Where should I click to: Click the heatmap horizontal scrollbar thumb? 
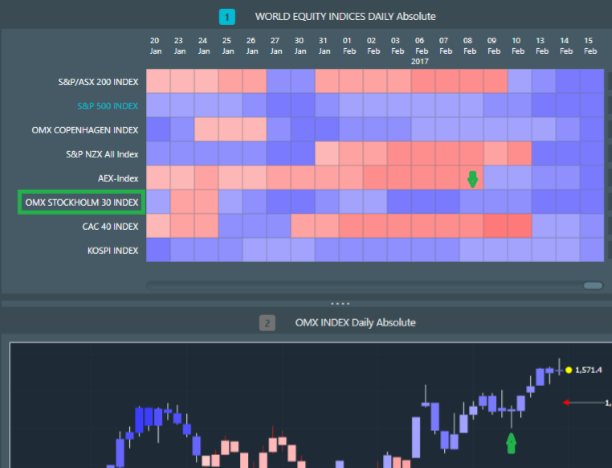tap(593, 286)
